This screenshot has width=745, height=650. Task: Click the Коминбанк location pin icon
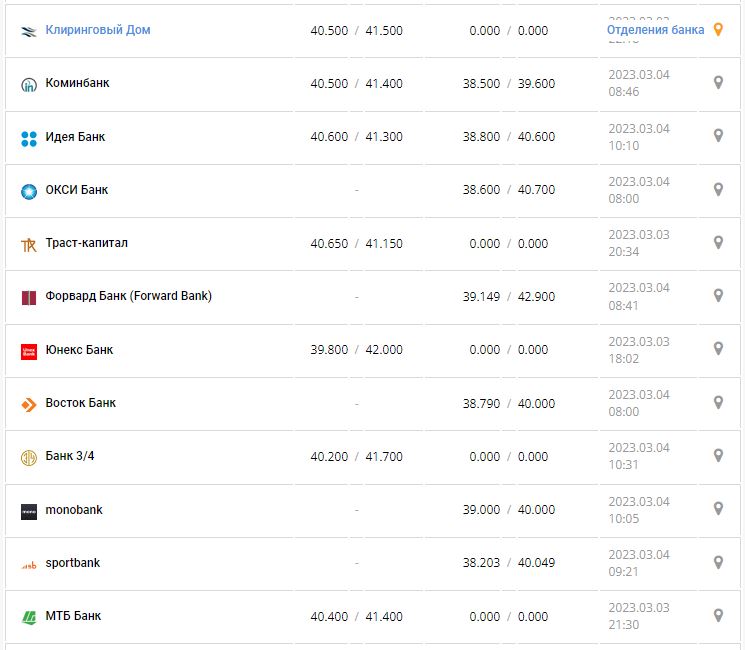click(x=717, y=83)
